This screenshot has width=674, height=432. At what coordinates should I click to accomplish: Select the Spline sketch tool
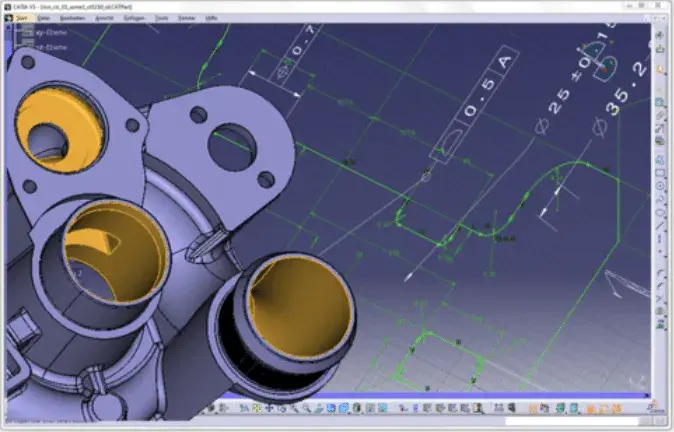[x=660, y=199]
